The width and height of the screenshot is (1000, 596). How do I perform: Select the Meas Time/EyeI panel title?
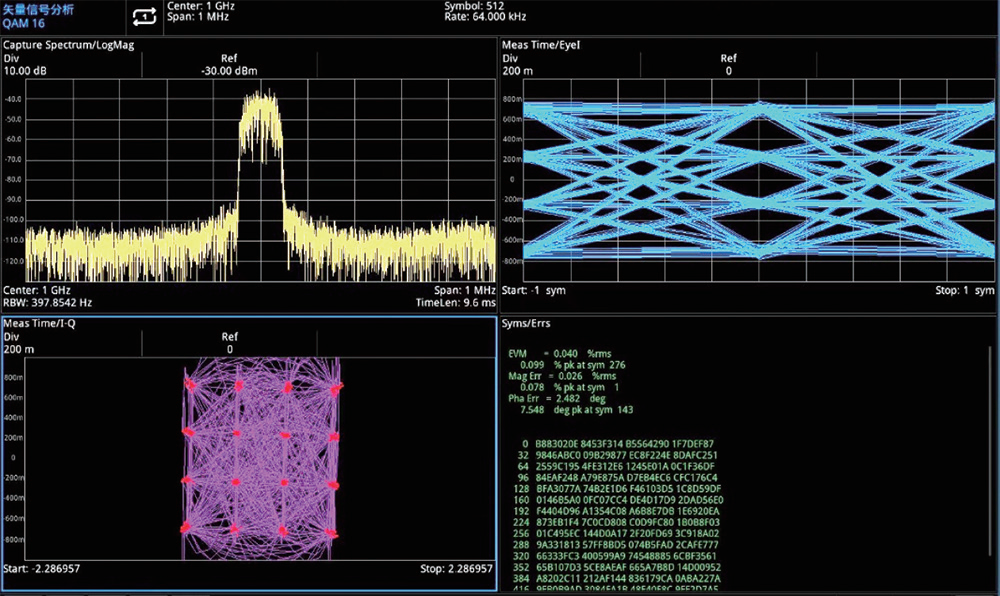coord(541,45)
